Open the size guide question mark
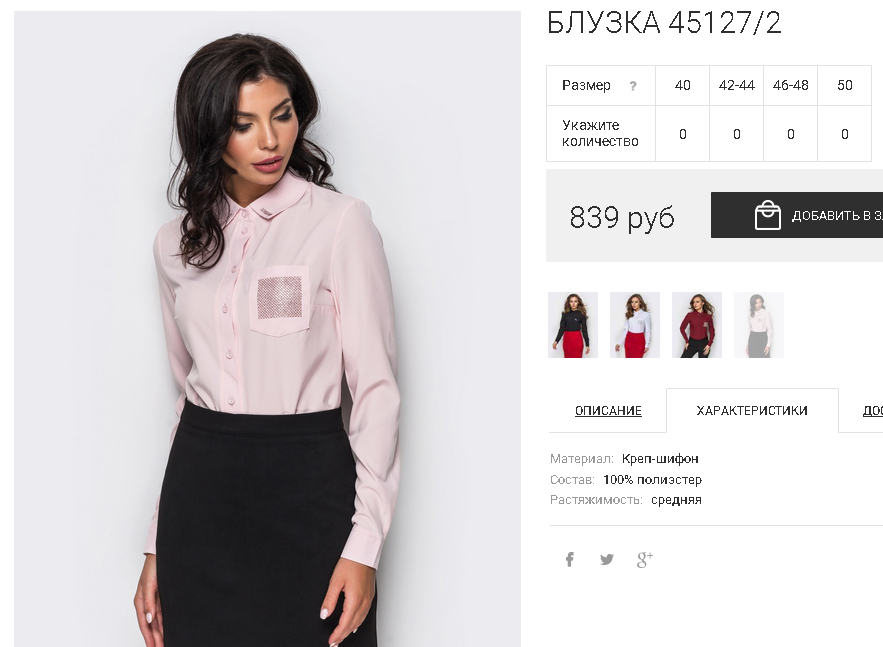The height and width of the screenshot is (647, 883). coord(633,86)
